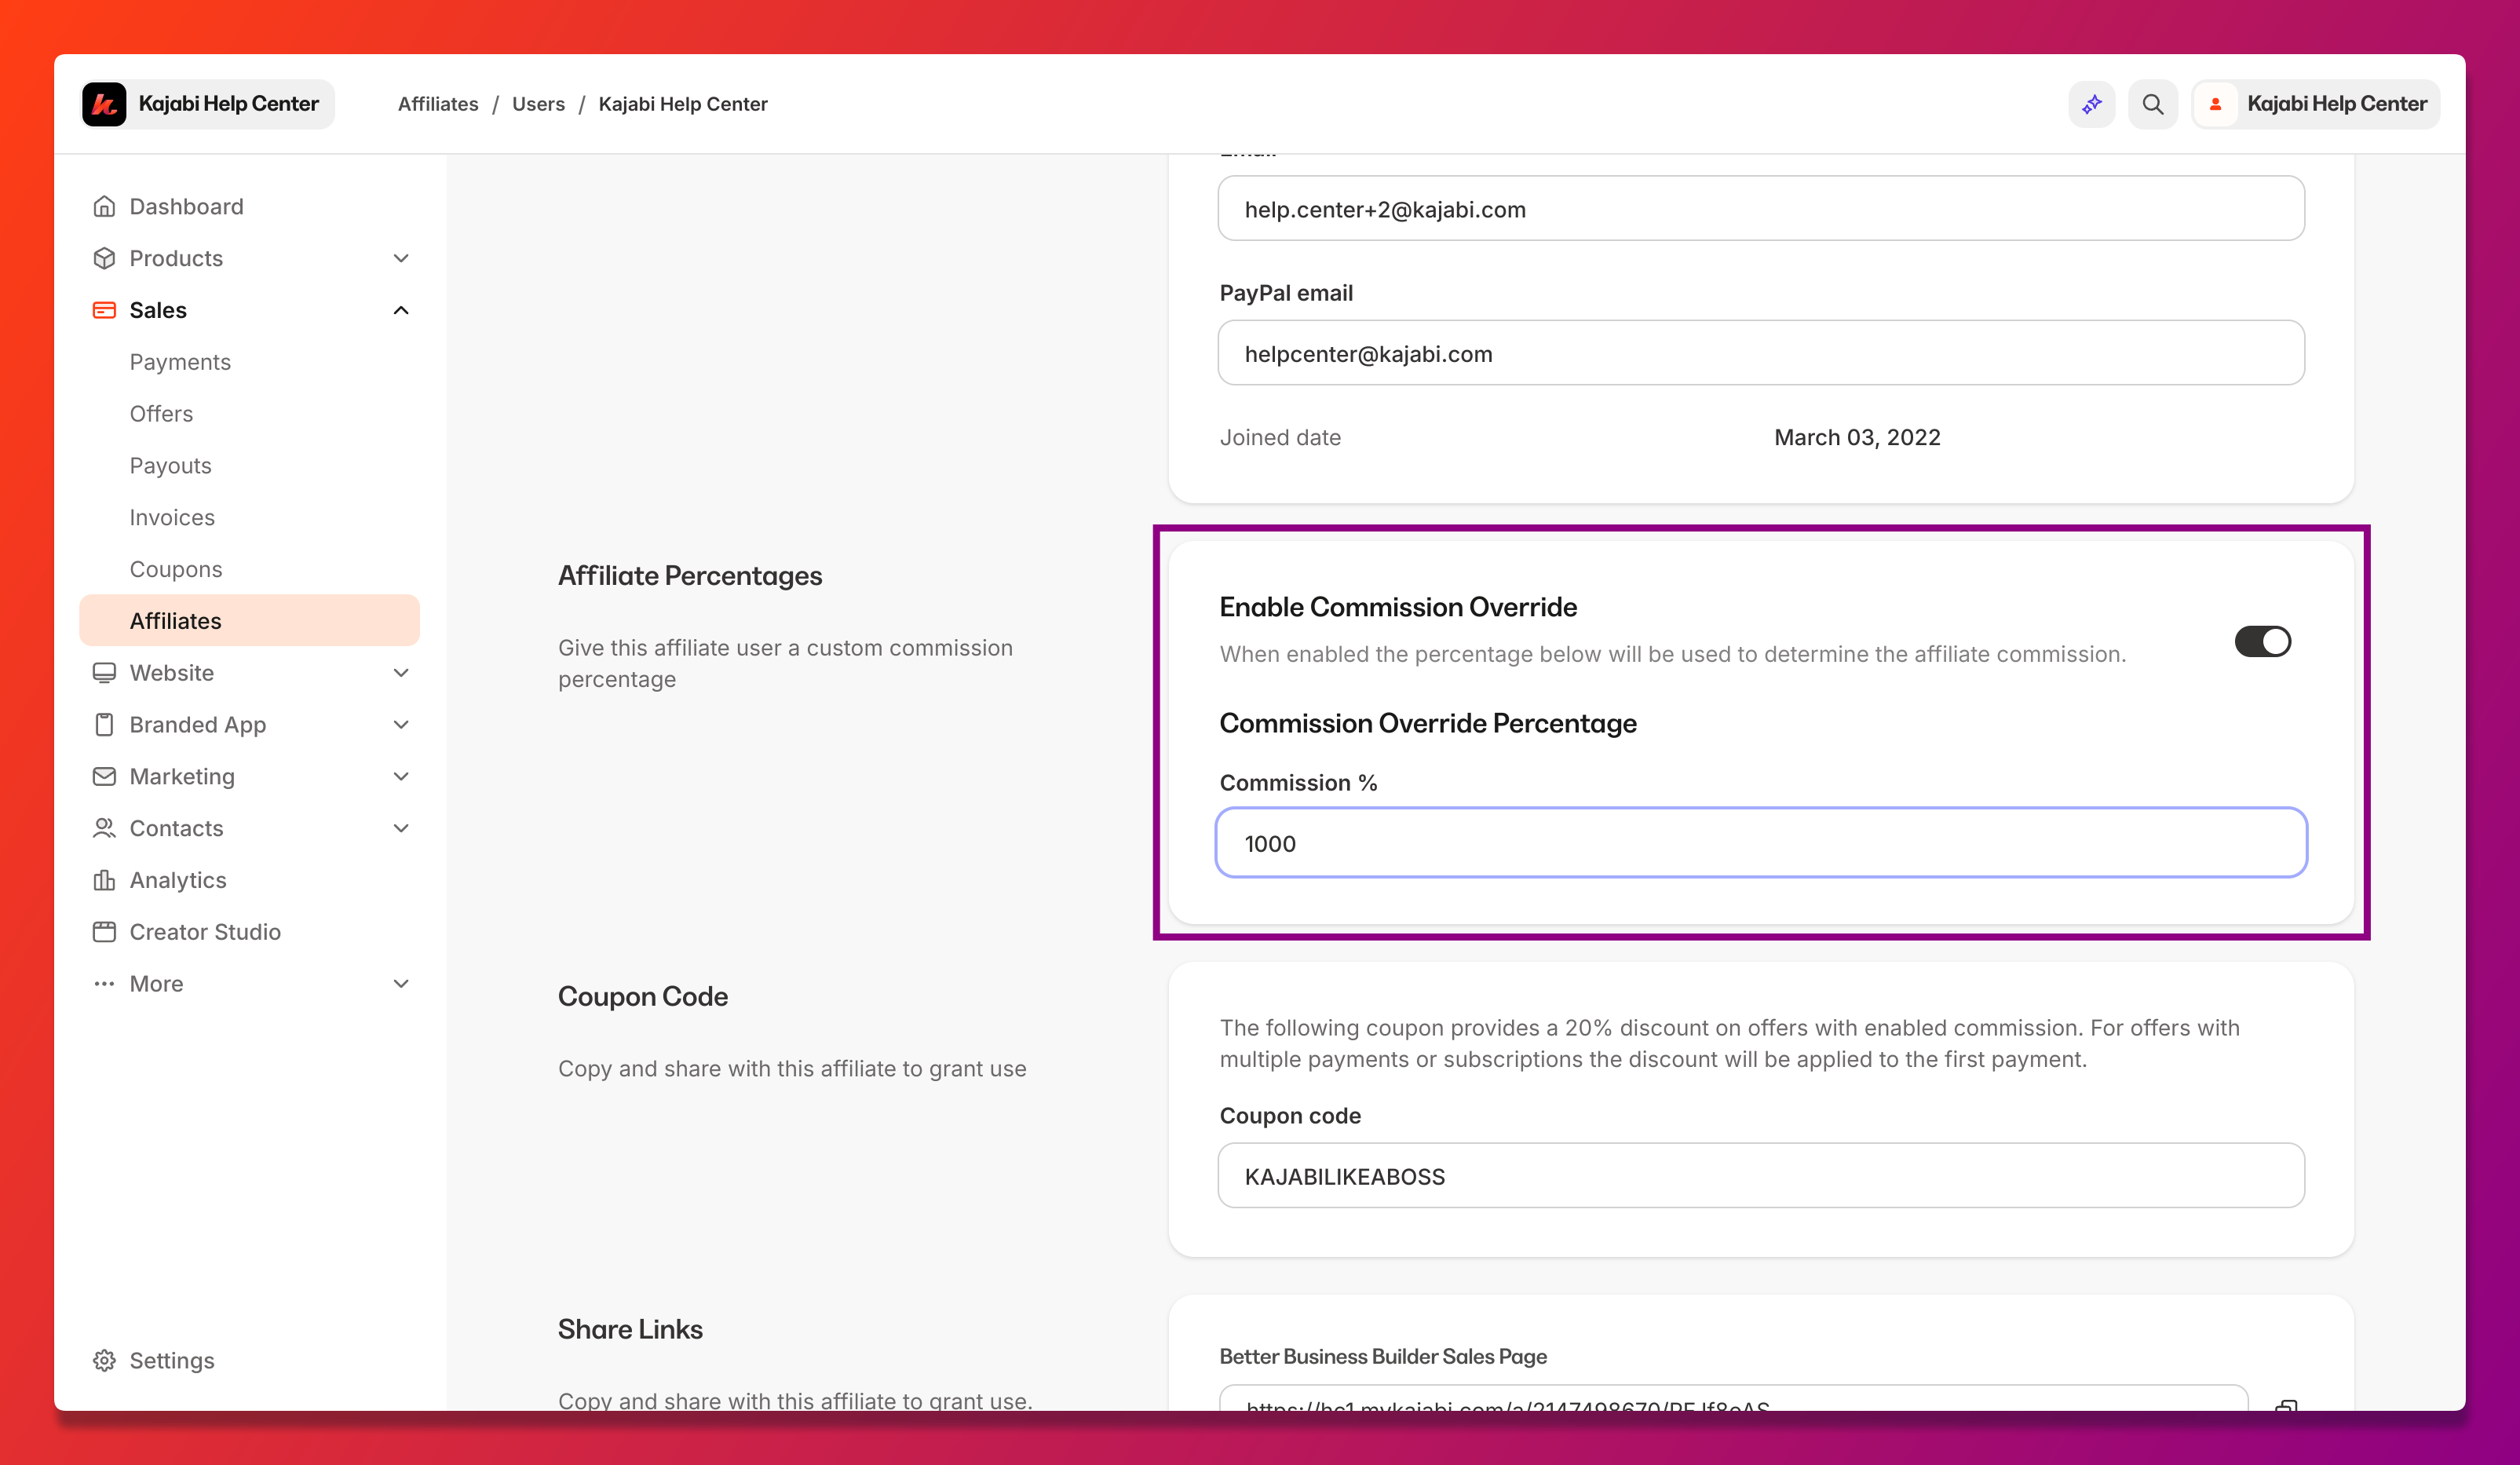Copy the Better Business Builder share link
Image resolution: width=2520 pixels, height=1465 pixels.
click(x=2286, y=1405)
